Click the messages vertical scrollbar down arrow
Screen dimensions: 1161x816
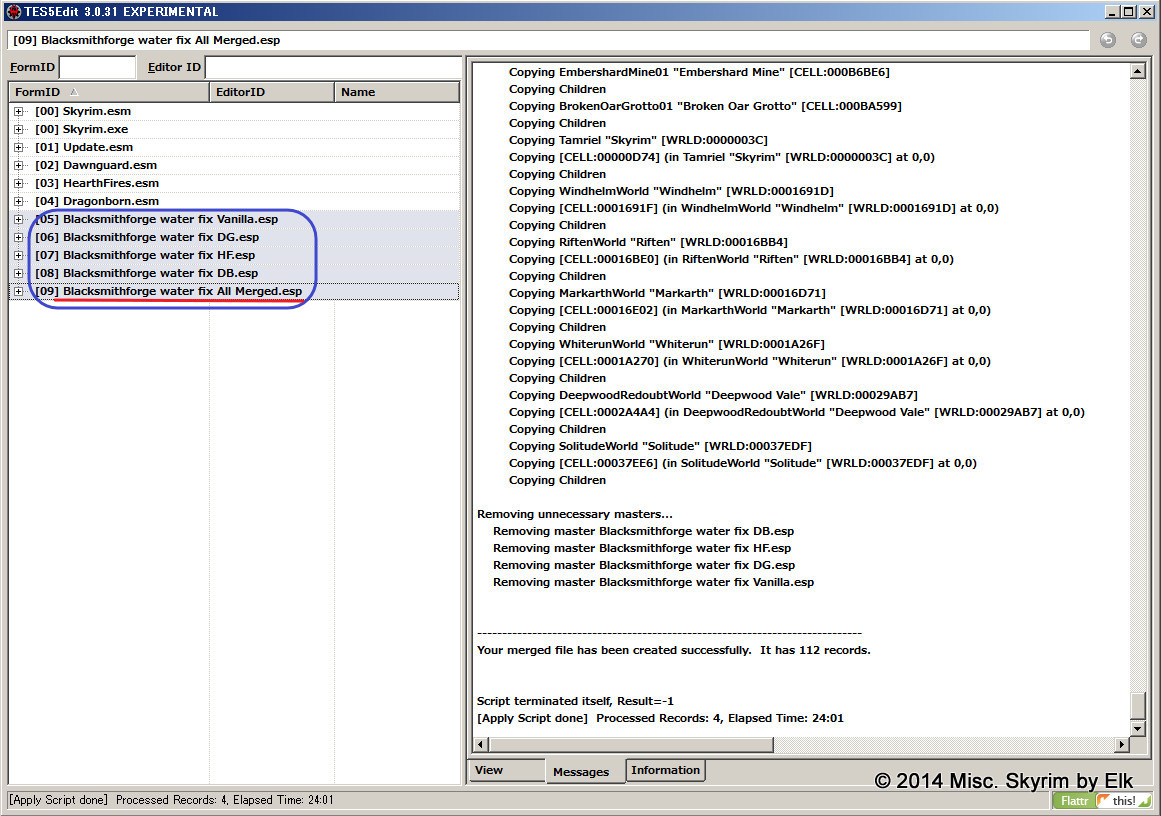click(x=1138, y=729)
